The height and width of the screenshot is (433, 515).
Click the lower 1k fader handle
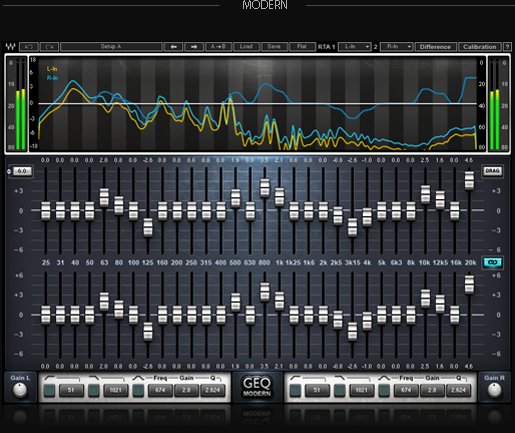(279, 301)
